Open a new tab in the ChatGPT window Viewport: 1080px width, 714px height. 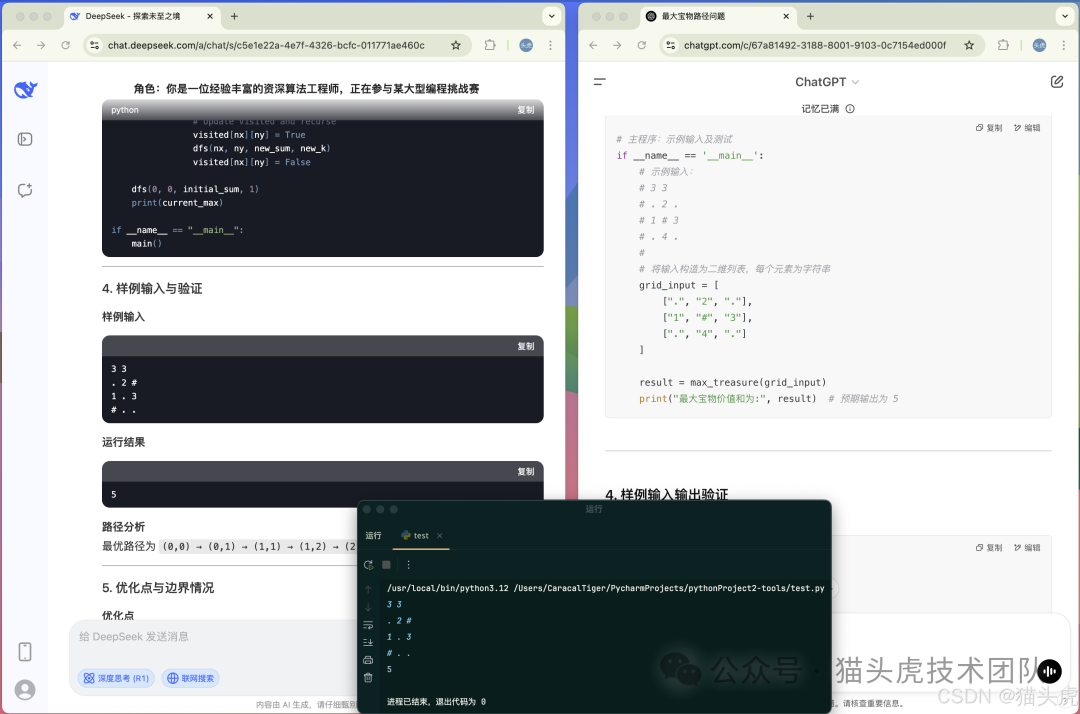click(x=810, y=16)
